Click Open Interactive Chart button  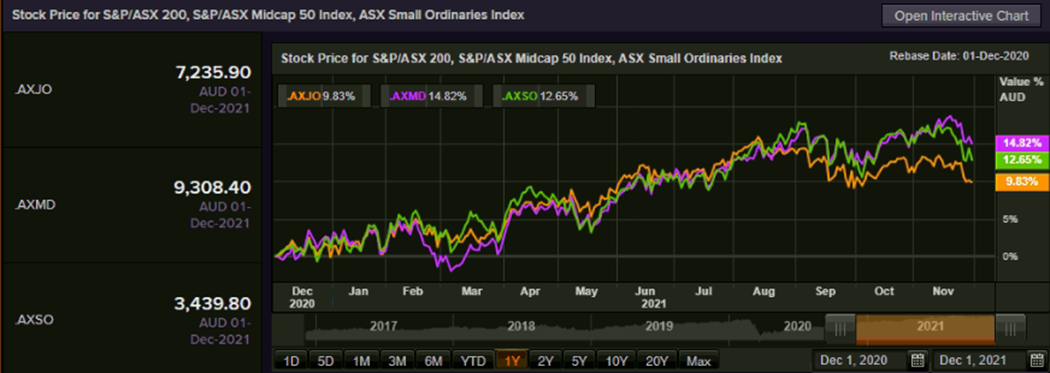point(962,16)
